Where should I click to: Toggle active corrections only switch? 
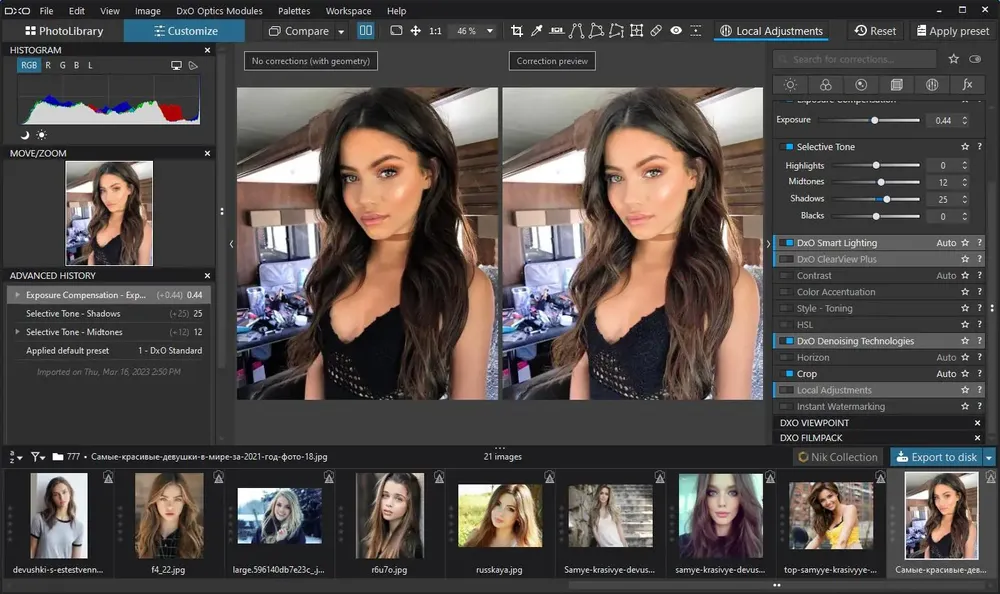point(974,59)
